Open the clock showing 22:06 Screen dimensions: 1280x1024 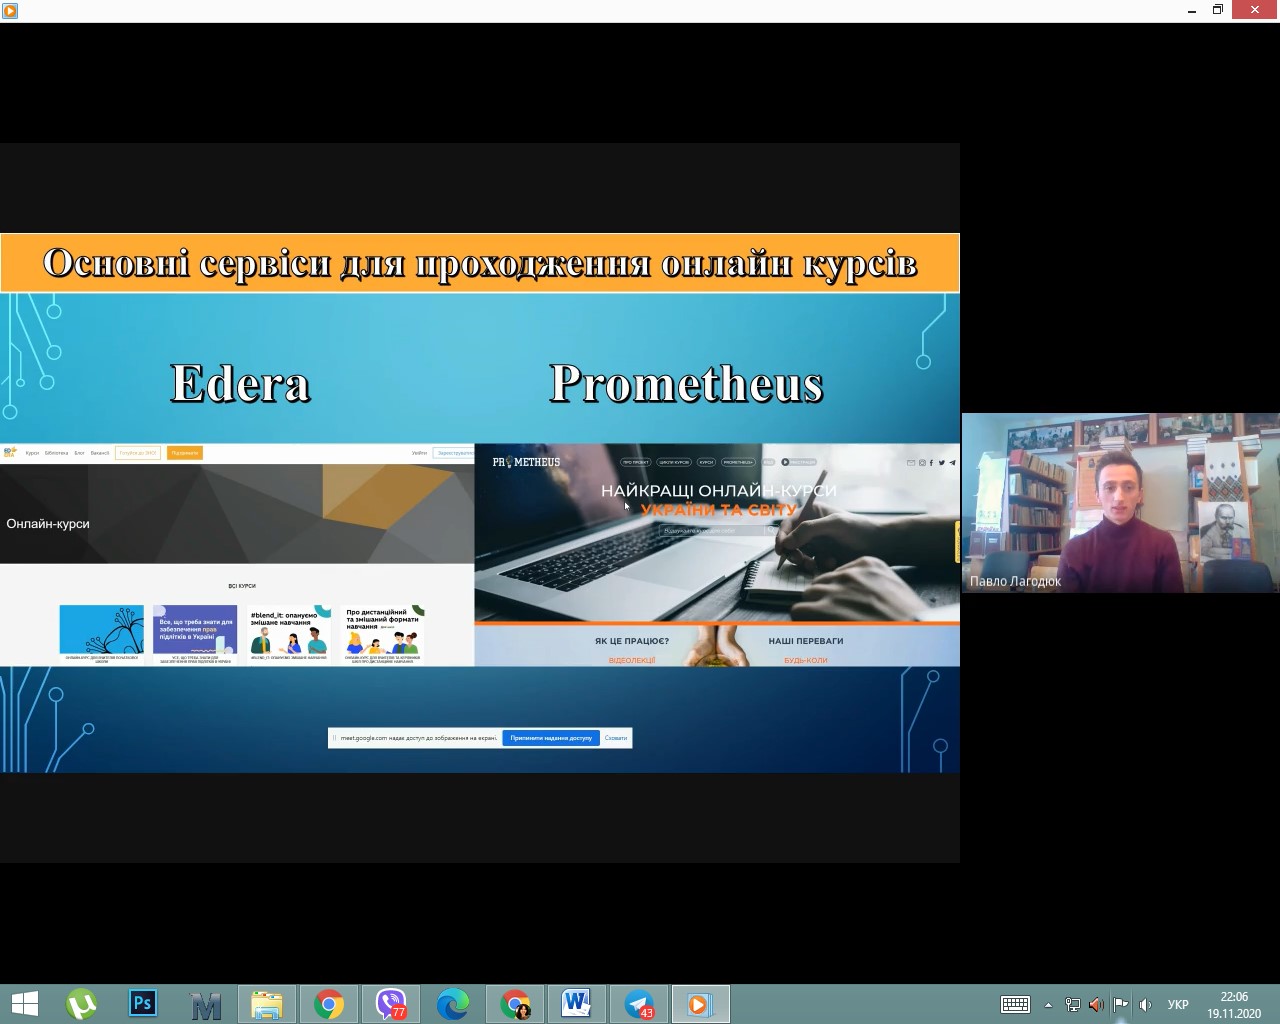1234,1004
